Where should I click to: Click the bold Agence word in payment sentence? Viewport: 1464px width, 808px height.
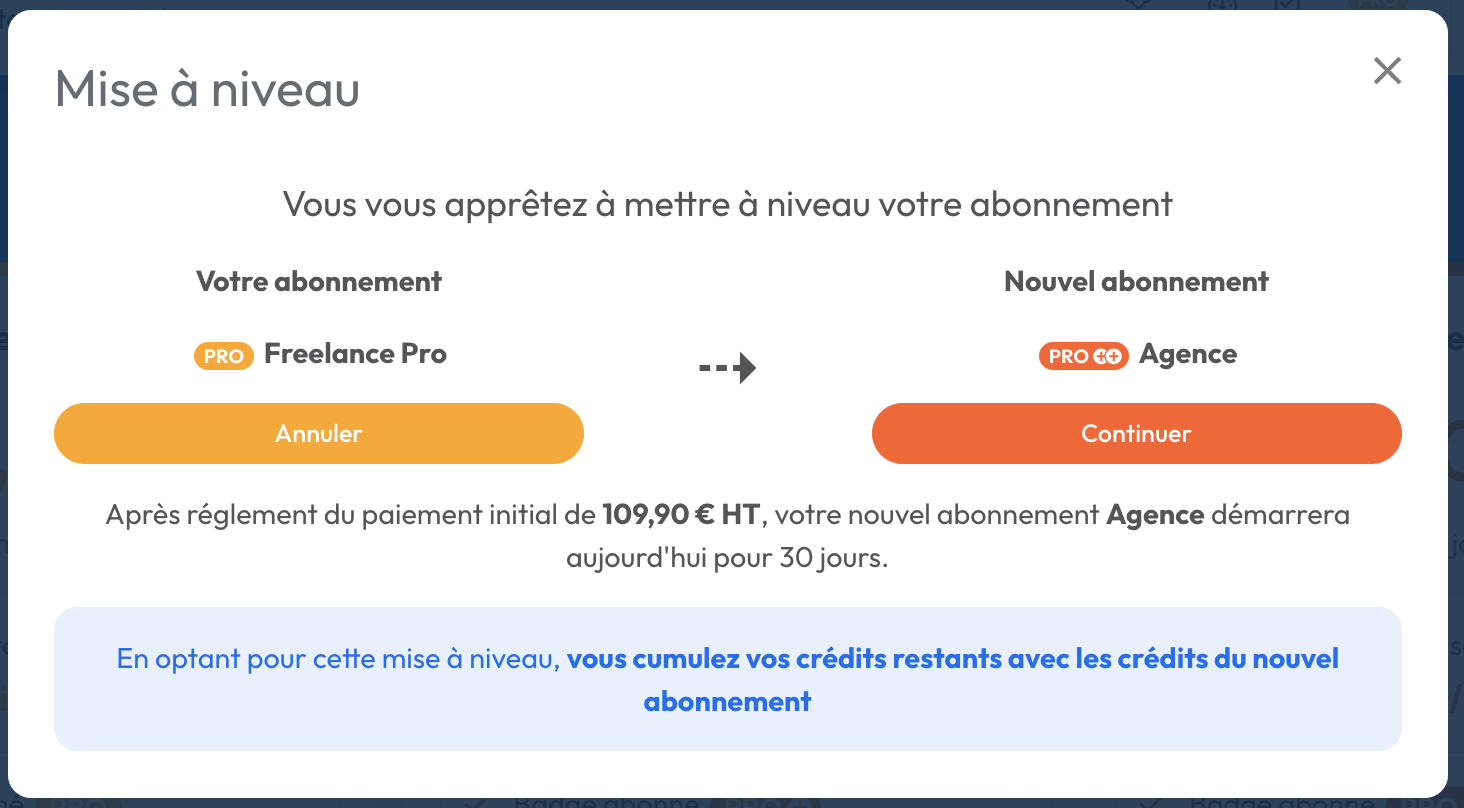(x=1155, y=515)
